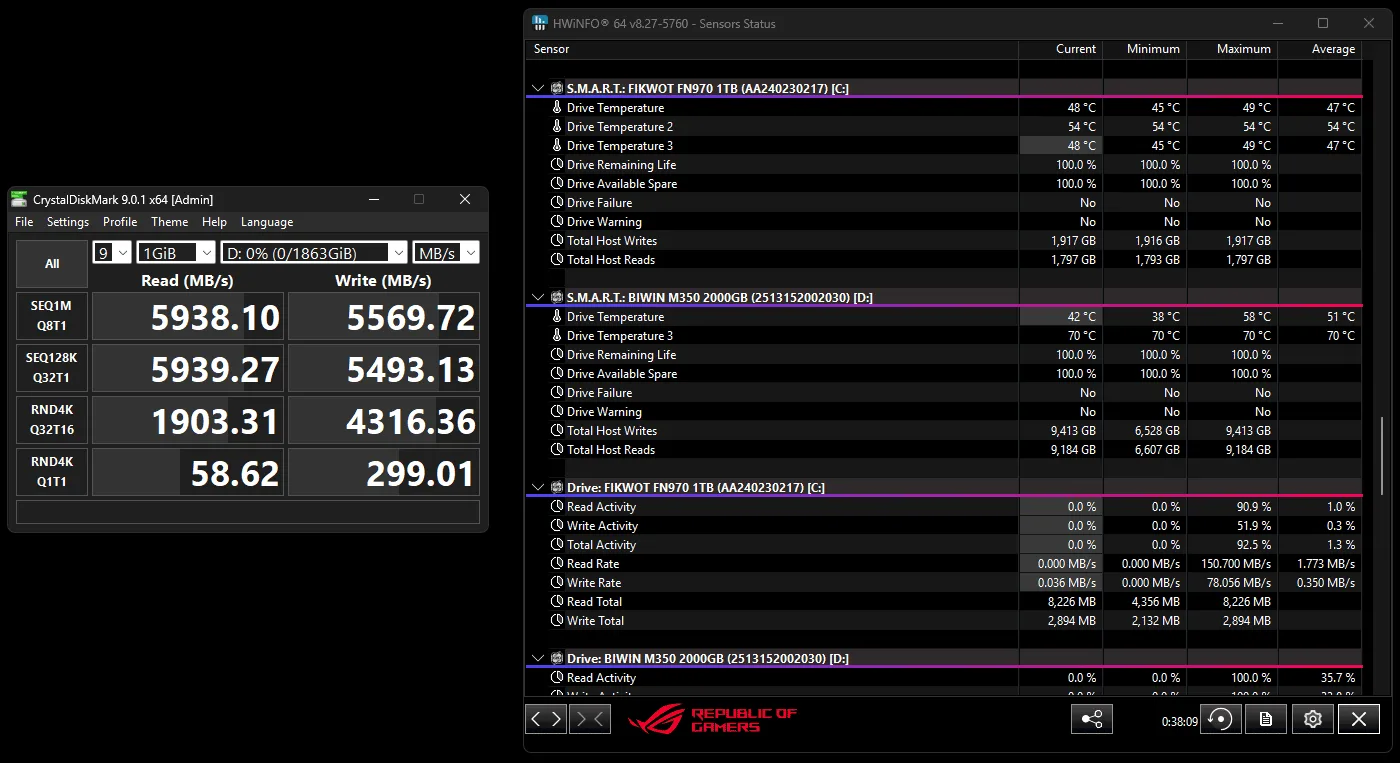
Task: Open the test count dropdown showing 9
Action: 112,253
